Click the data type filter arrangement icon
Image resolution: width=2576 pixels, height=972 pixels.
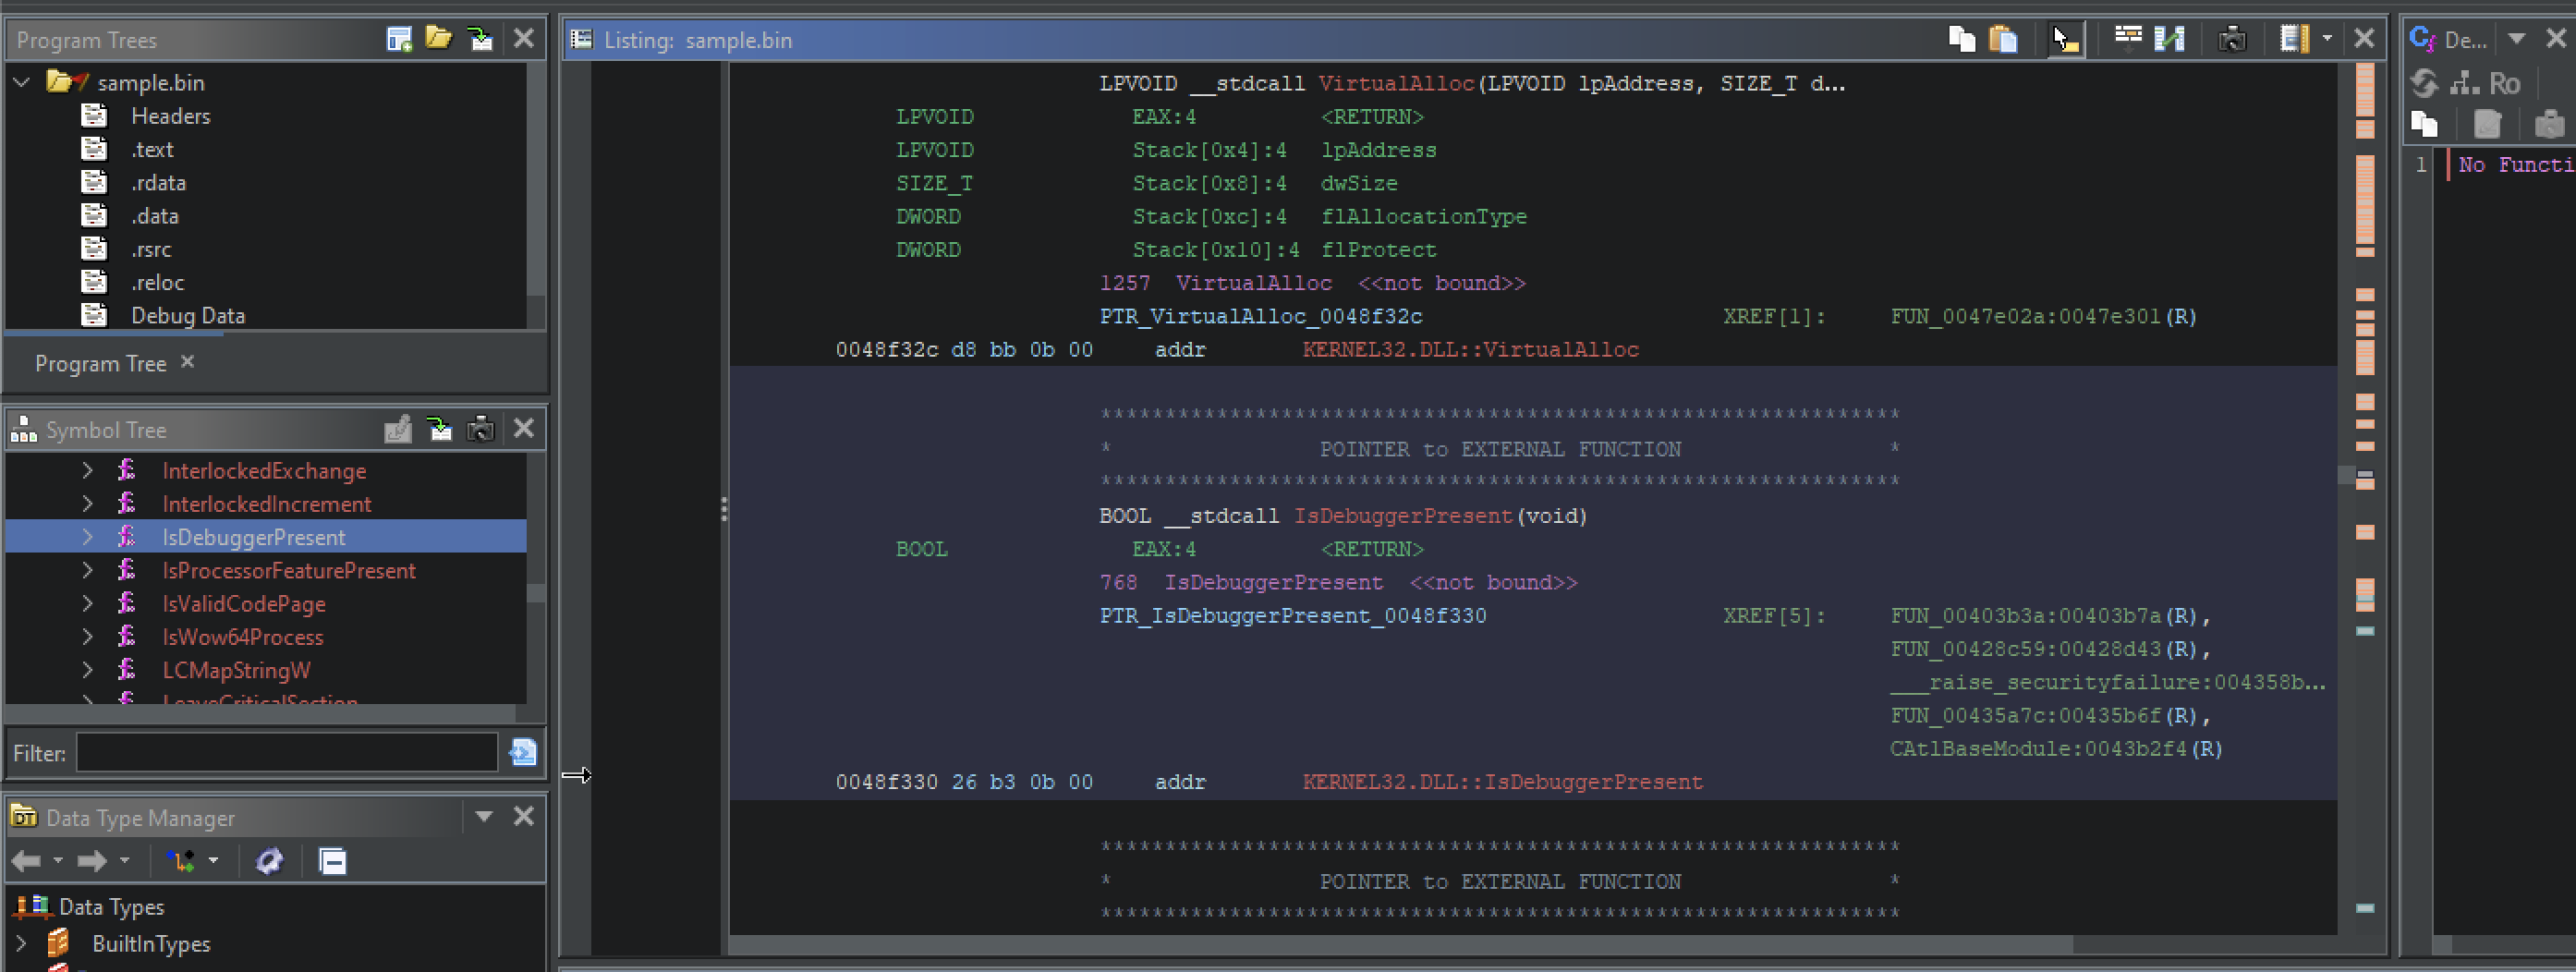(x=181, y=861)
